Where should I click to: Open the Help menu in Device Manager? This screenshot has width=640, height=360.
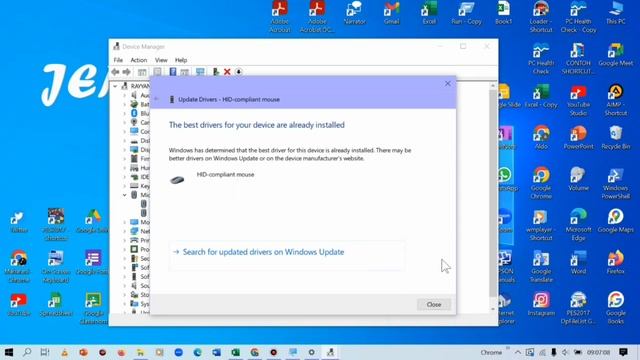[x=181, y=60]
